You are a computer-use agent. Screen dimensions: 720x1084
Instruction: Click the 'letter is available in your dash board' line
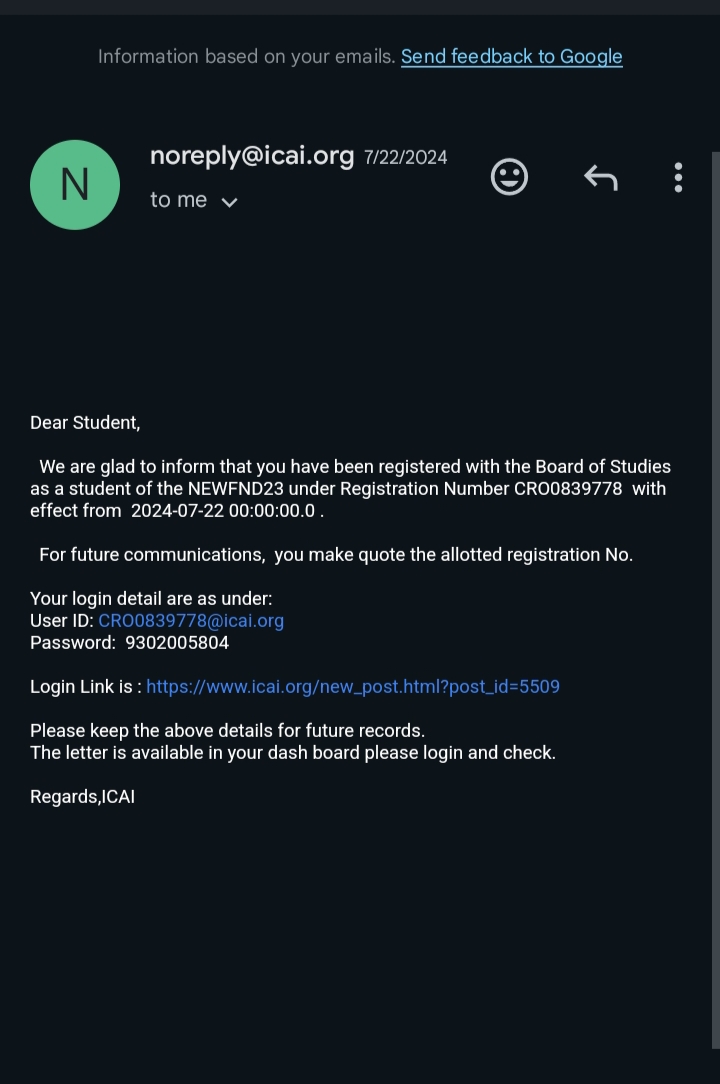click(x=292, y=753)
